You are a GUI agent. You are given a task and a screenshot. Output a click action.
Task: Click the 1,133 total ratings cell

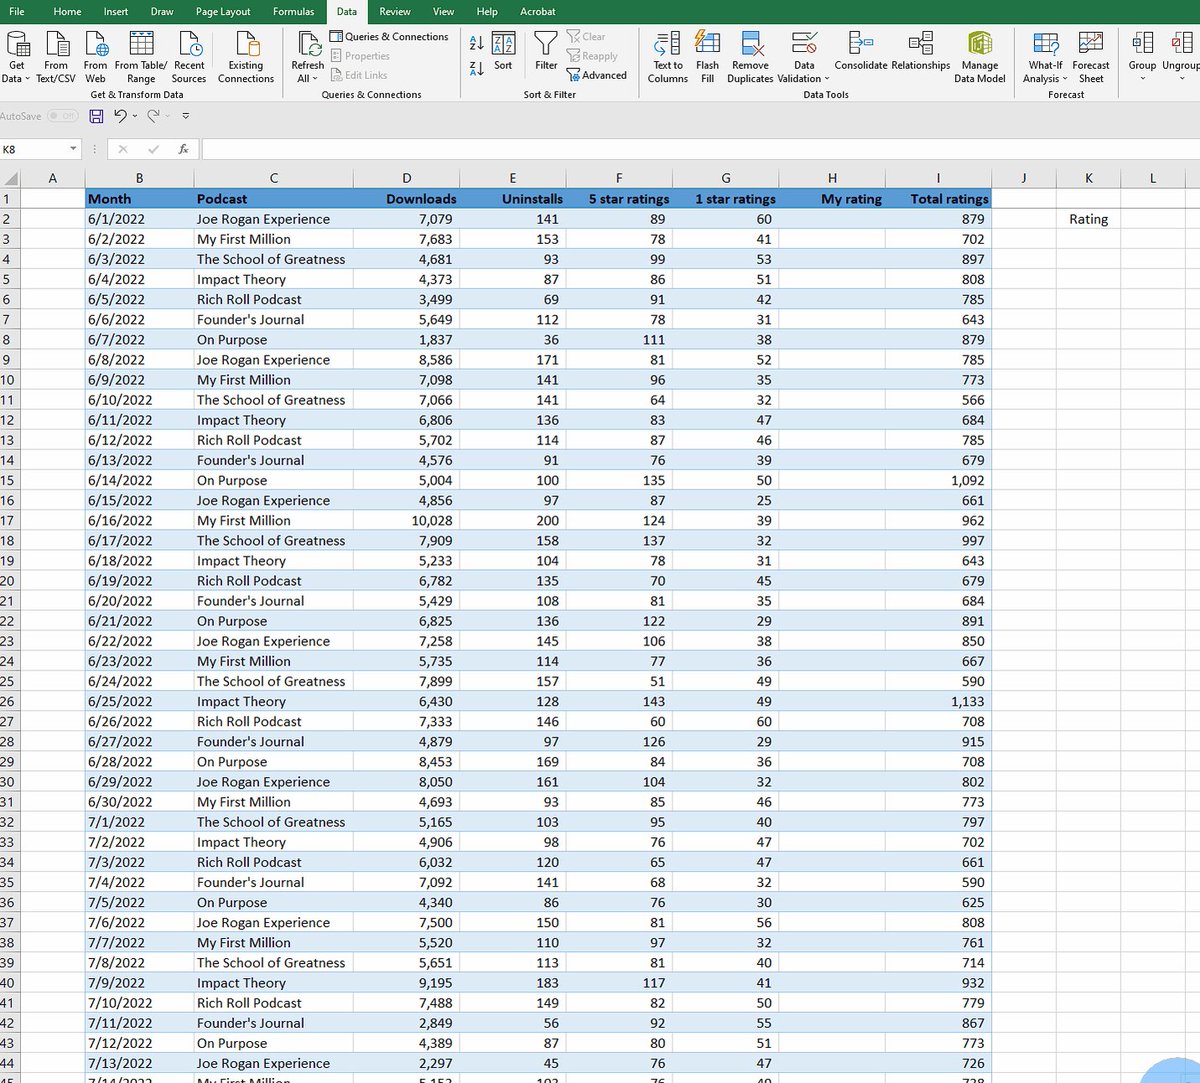tap(939, 701)
